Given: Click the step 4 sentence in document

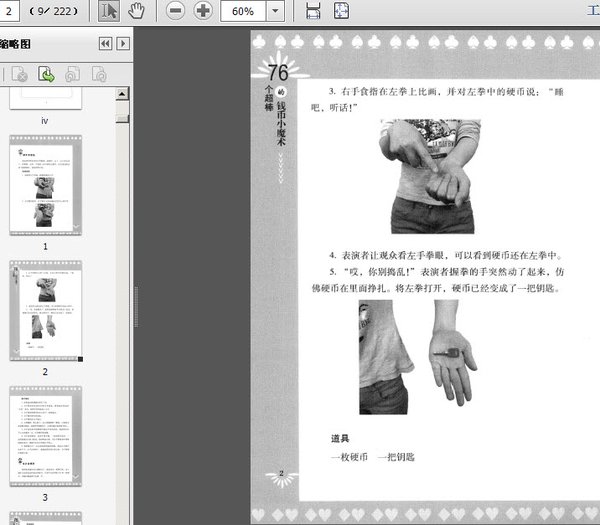Looking at the screenshot, I should (447, 255).
